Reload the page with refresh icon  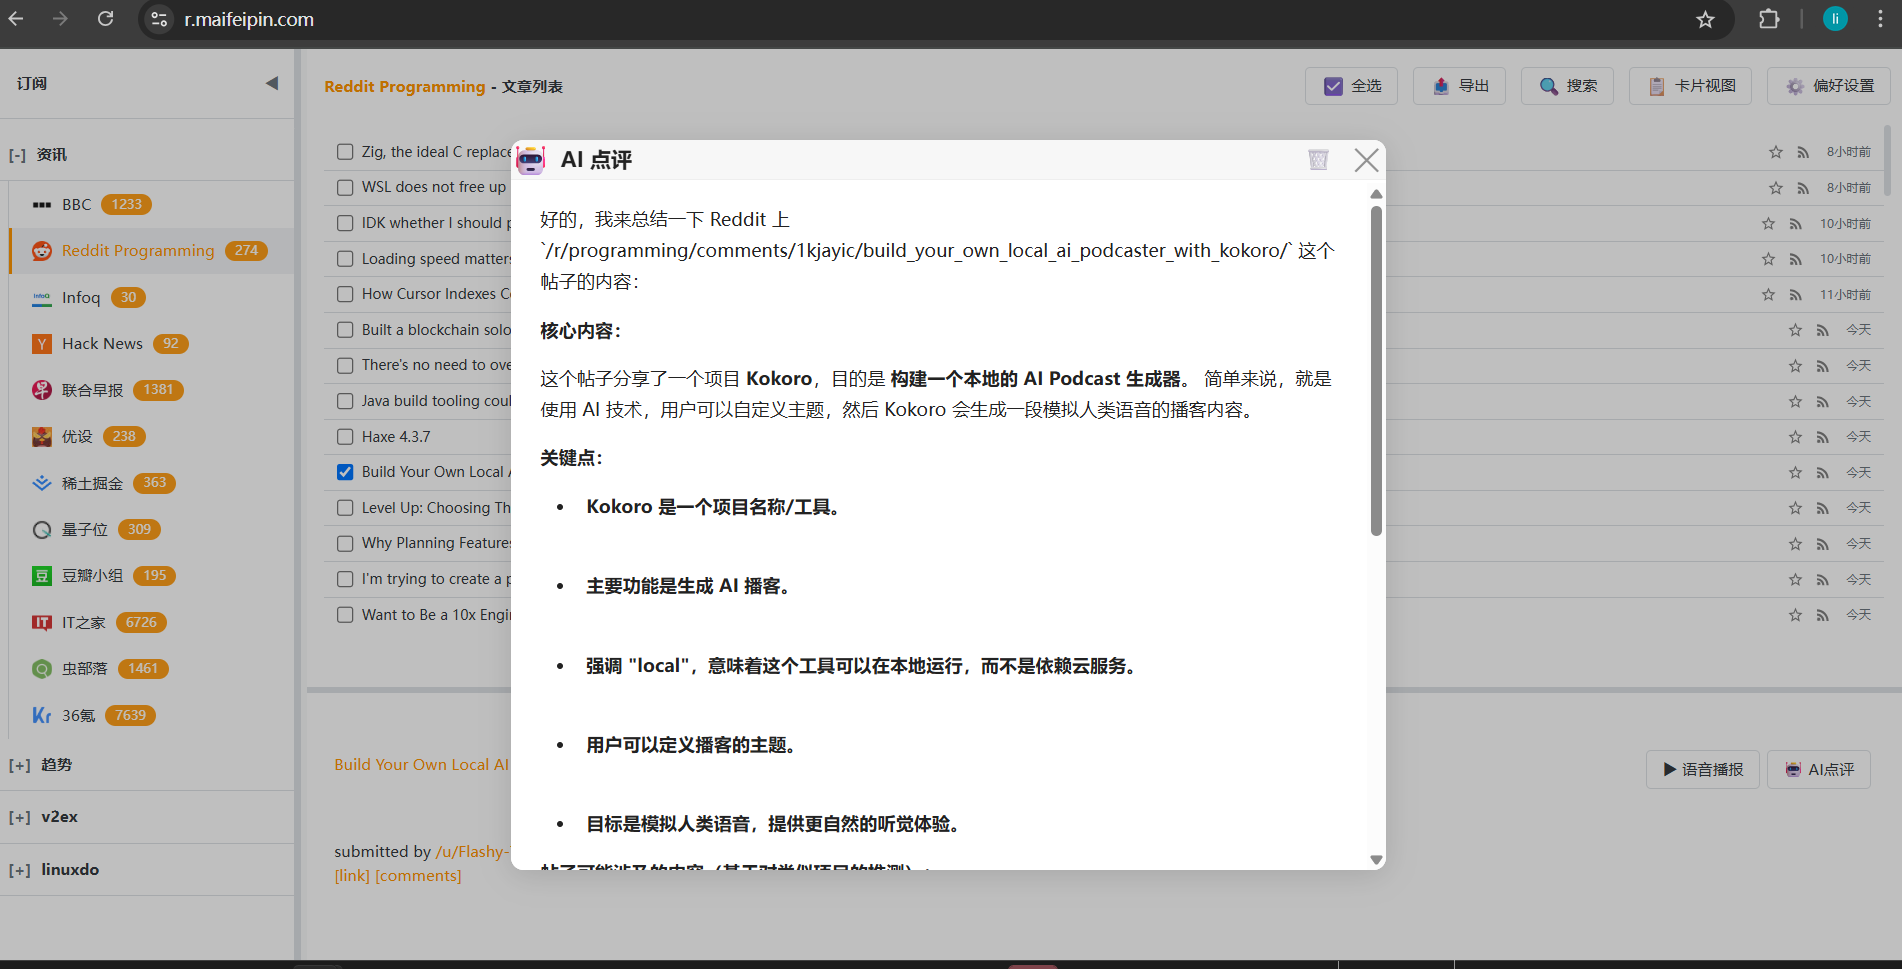(x=105, y=19)
